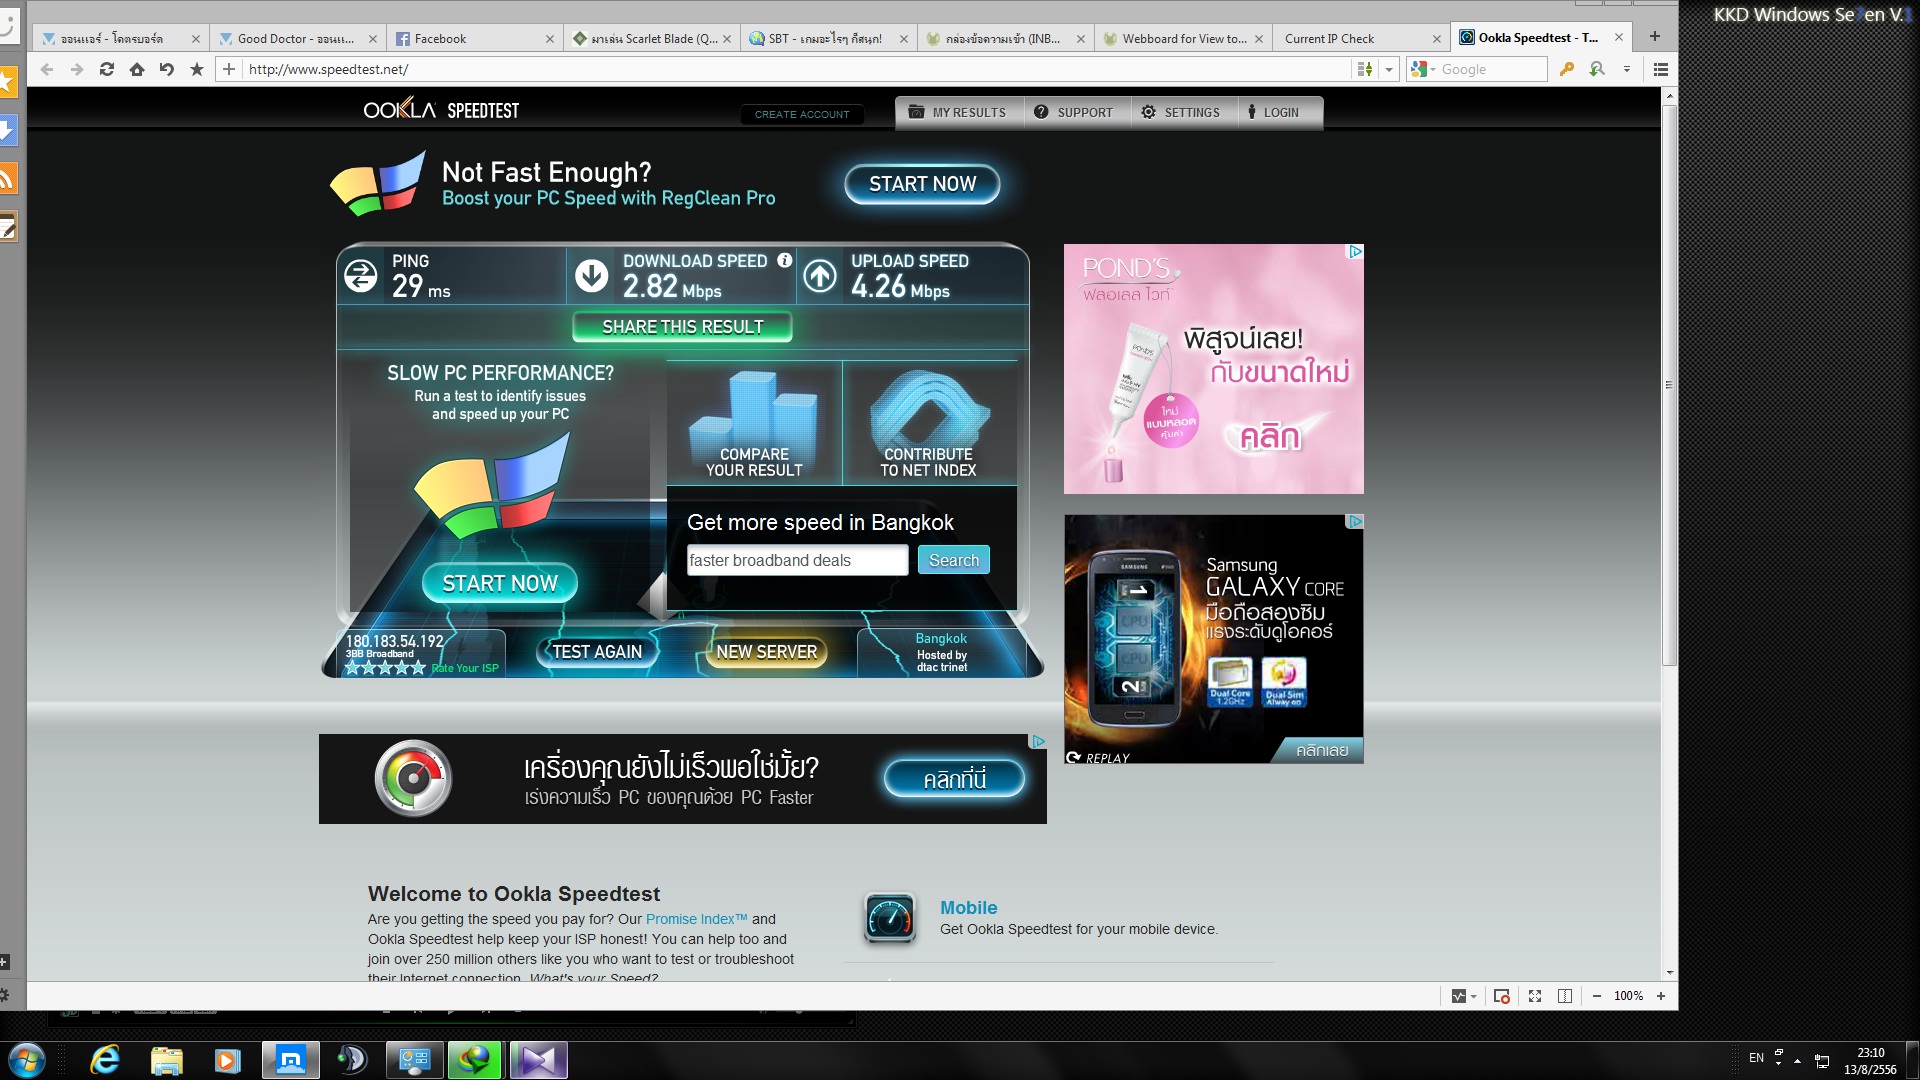1920x1080 pixels.
Task: Open the browser main menu list icon
Action: tap(1661, 69)
